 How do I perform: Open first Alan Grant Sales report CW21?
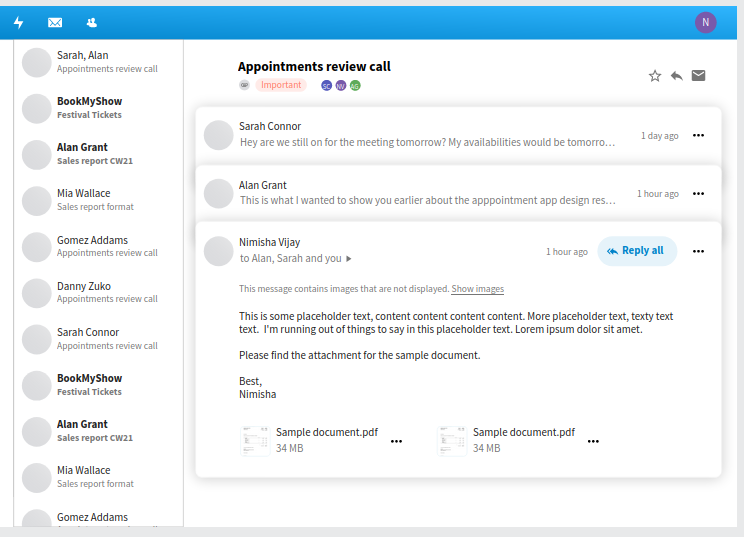click(x=99, y=154)
